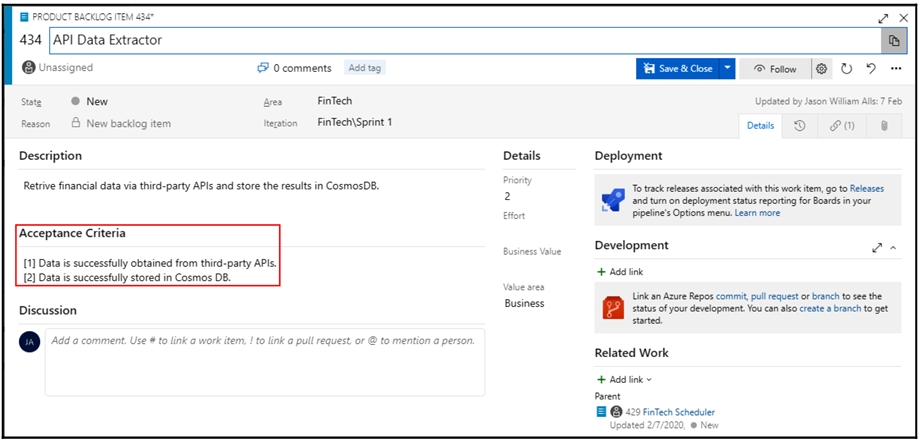The height and width of the screenshot is (441, 919).
Task: Open the Save & Close dropdown arrow
Action: [728, 69]
